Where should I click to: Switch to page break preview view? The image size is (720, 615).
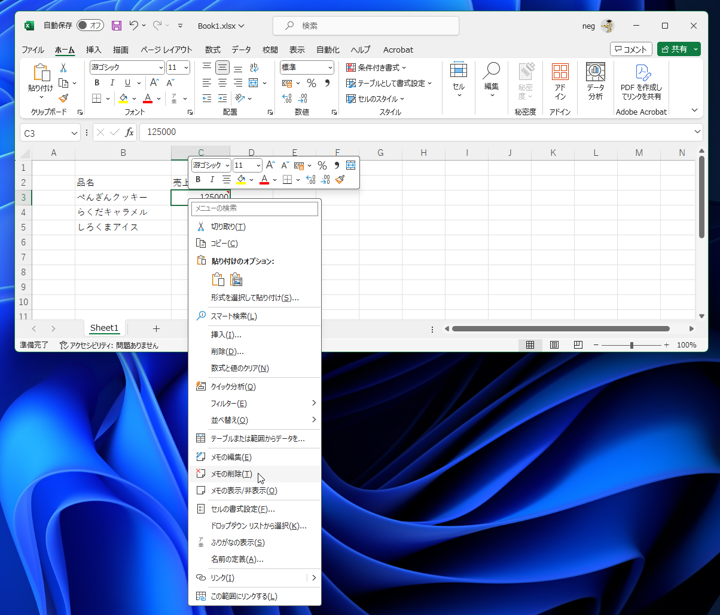[x=578, y=344]
